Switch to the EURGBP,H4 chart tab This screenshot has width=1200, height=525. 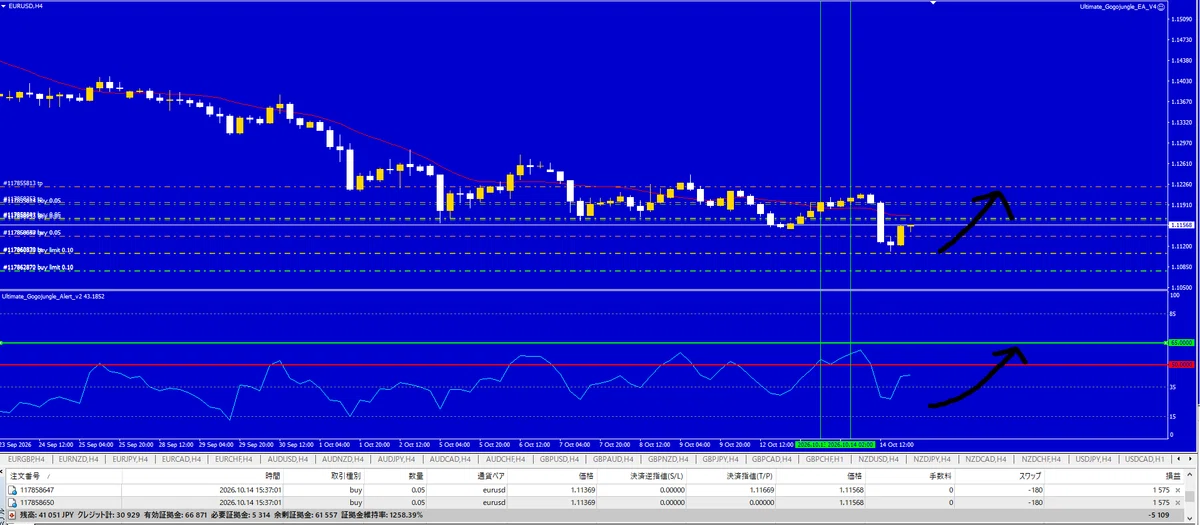(28, 458)
